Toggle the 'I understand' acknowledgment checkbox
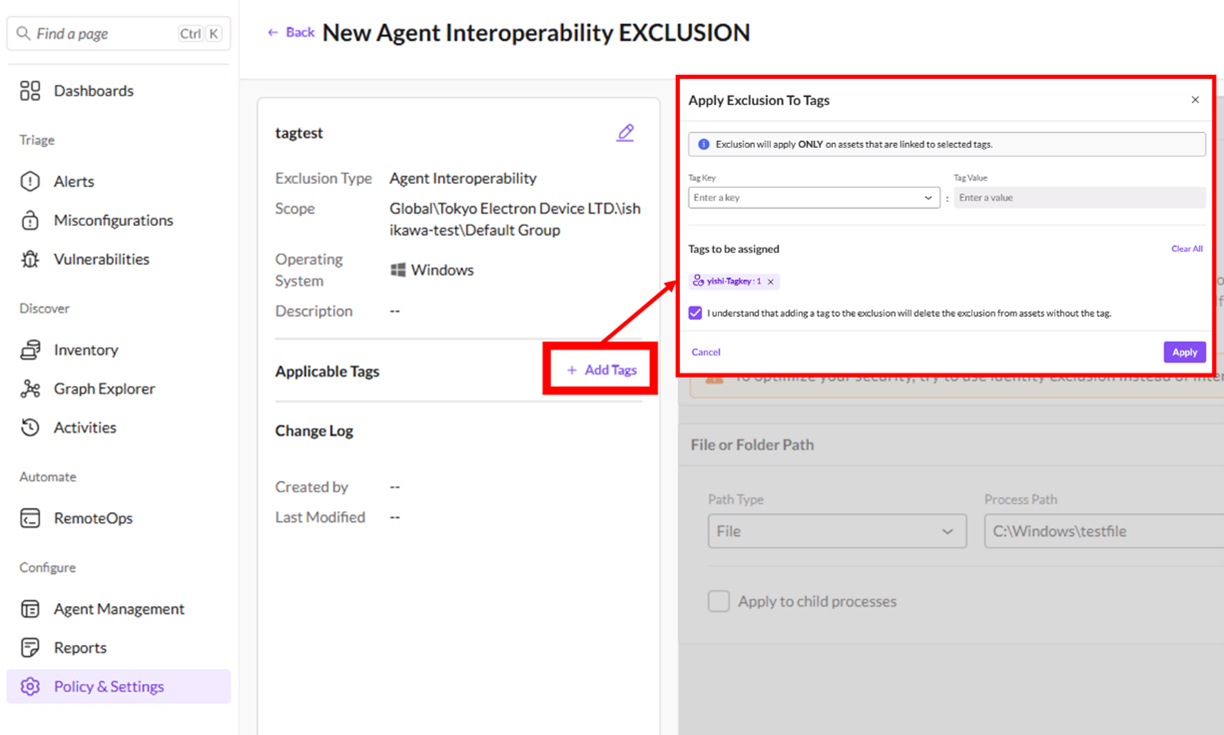Viewport: 1224px width, 735px height. click(x=696, y=313)
